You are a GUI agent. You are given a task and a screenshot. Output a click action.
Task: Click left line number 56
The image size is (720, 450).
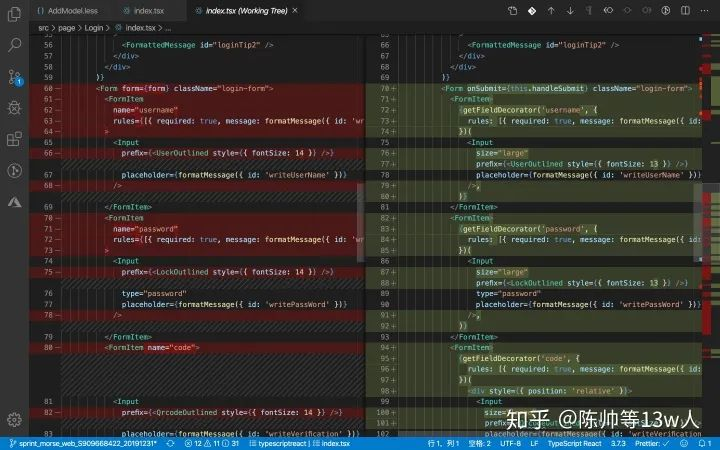click(x=48, y=45)
